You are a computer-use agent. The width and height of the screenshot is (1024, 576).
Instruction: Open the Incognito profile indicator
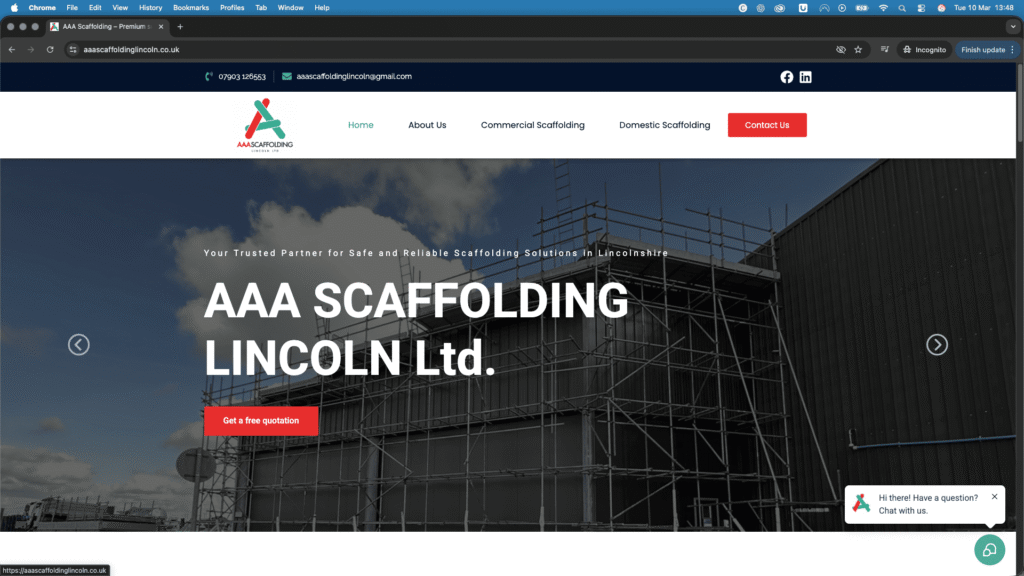(x=925, y=50)
